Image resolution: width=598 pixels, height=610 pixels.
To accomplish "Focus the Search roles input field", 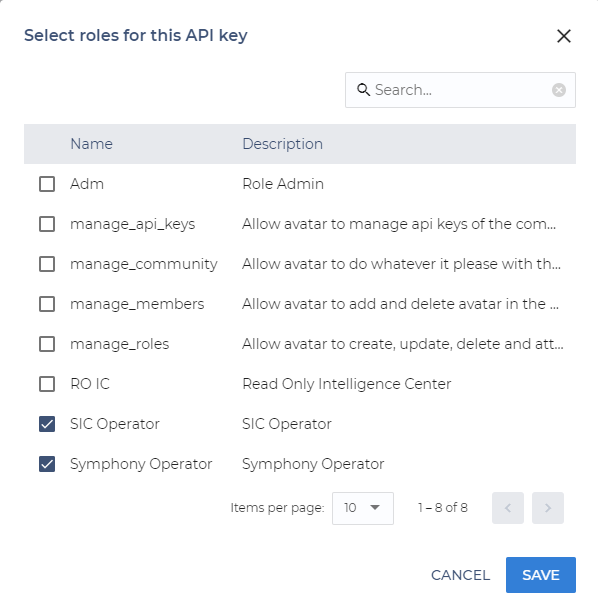I will click(460, 90).
